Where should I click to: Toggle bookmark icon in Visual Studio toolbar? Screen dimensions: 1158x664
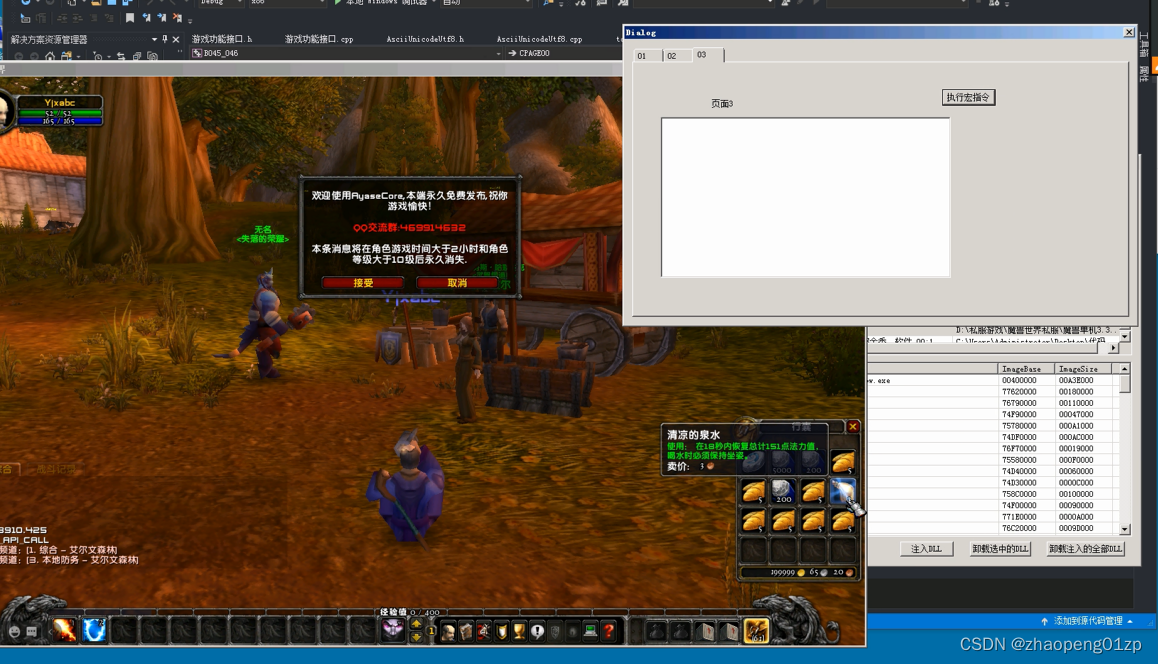pyautogui.click(x=130, y=18)
